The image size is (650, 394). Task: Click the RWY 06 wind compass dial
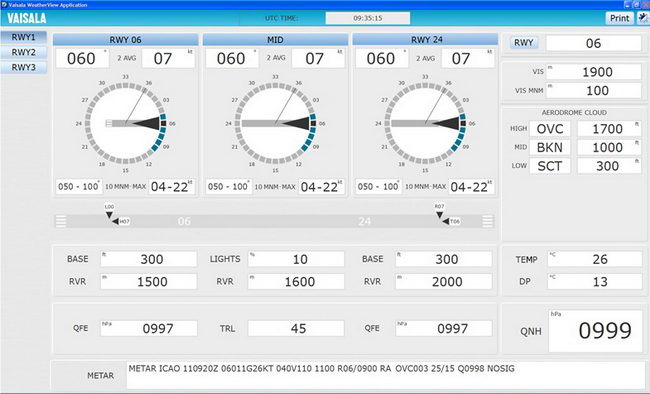pyautogui.click(x=125, y=123)
